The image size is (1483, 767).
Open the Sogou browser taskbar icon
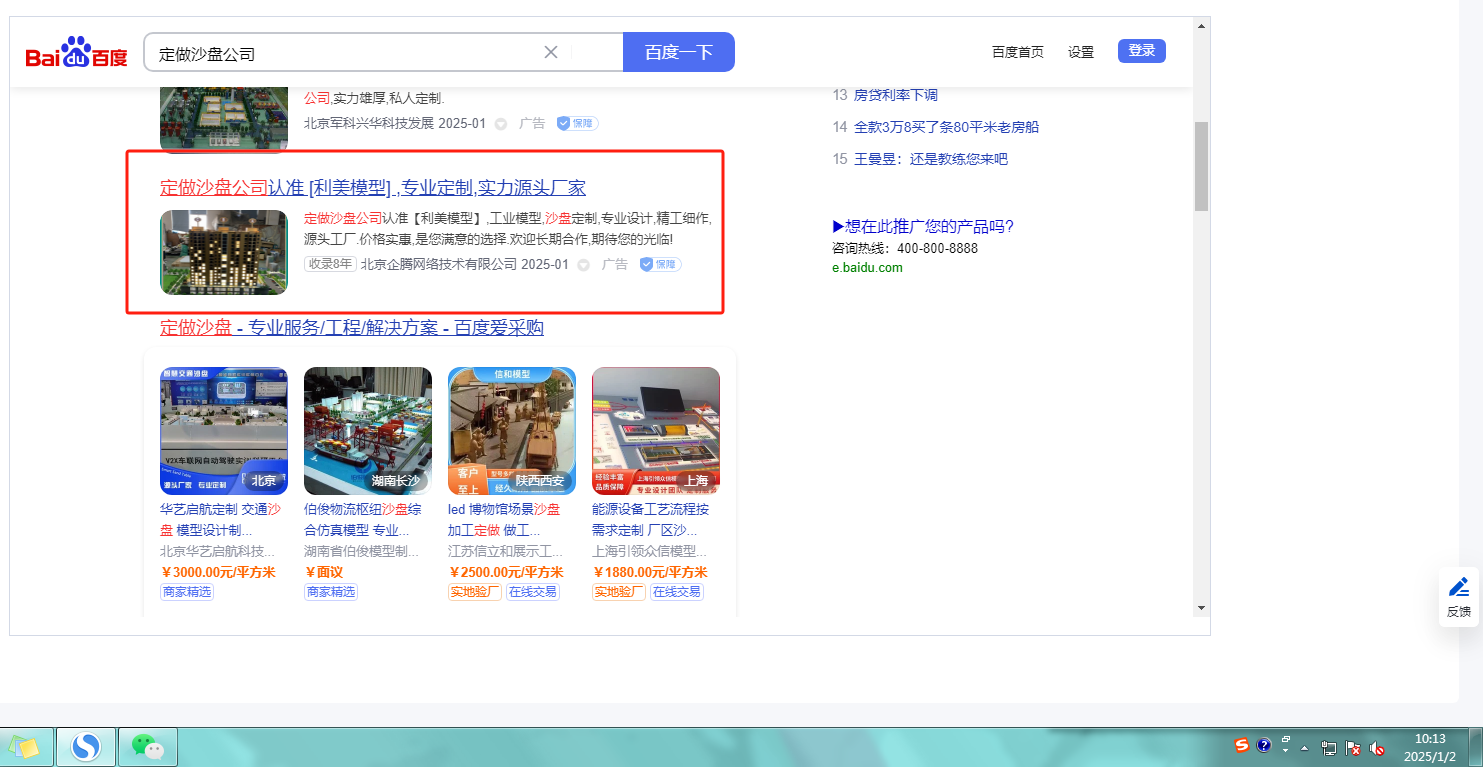[87, 747]
